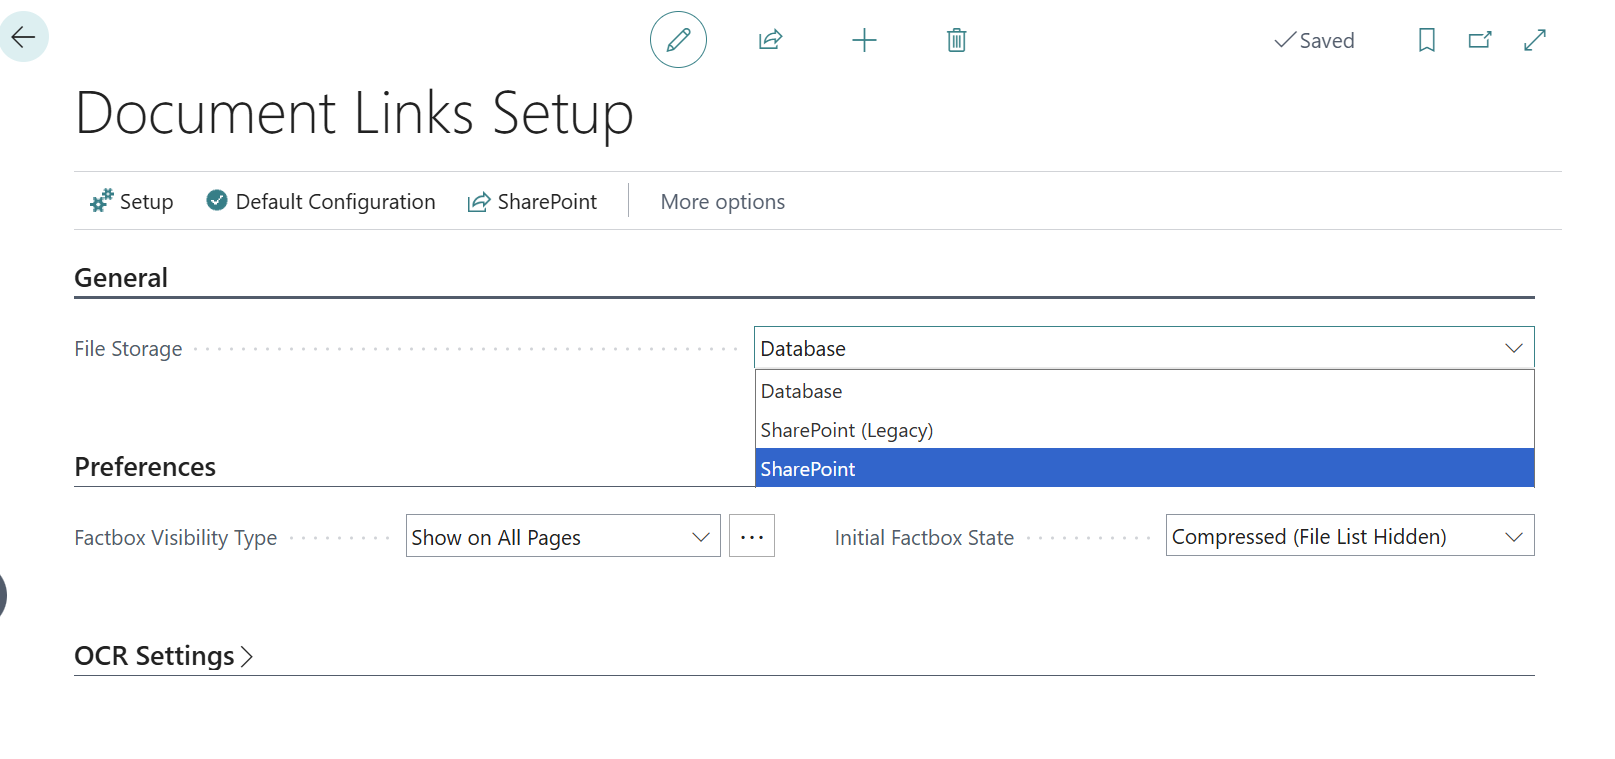The image size is (1615, 759).
Task: Open the Setup action menu
Action: (x=132, y=202)
